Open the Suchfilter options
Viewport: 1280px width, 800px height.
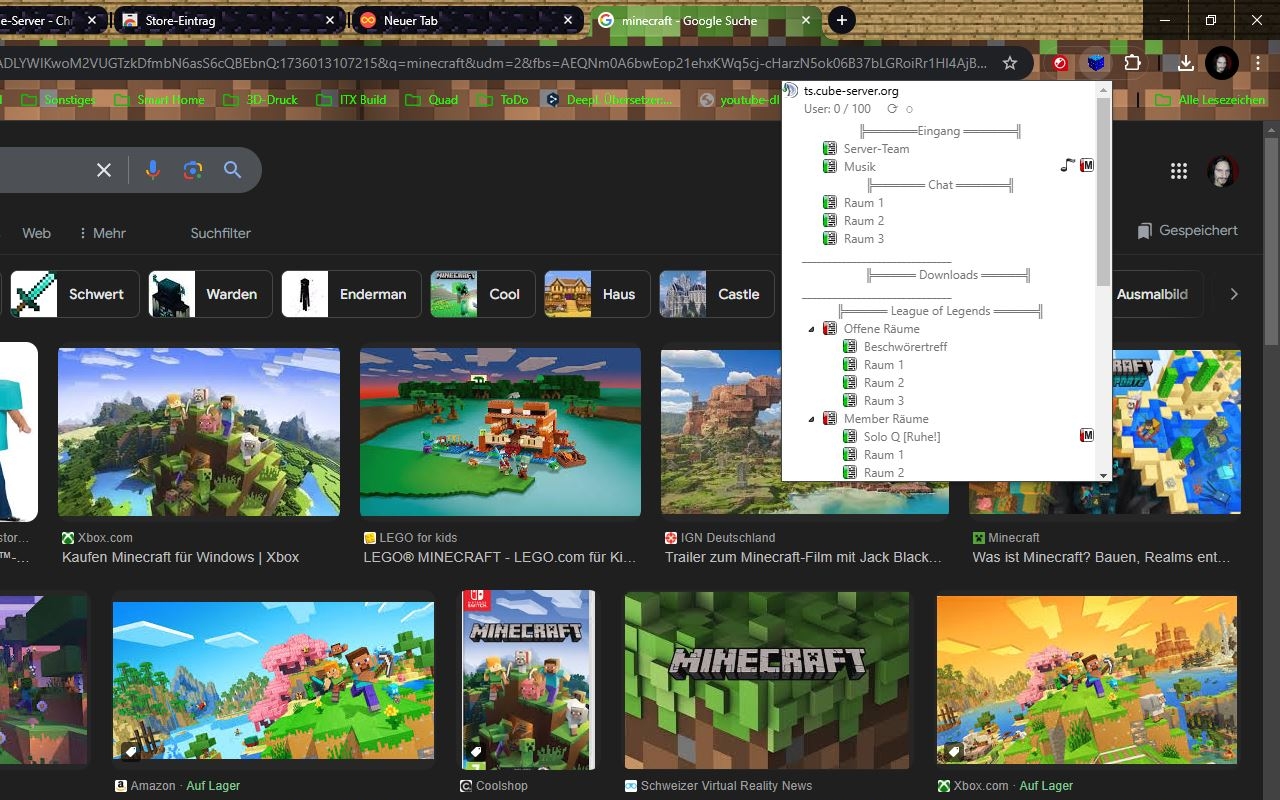click(220, 233)
